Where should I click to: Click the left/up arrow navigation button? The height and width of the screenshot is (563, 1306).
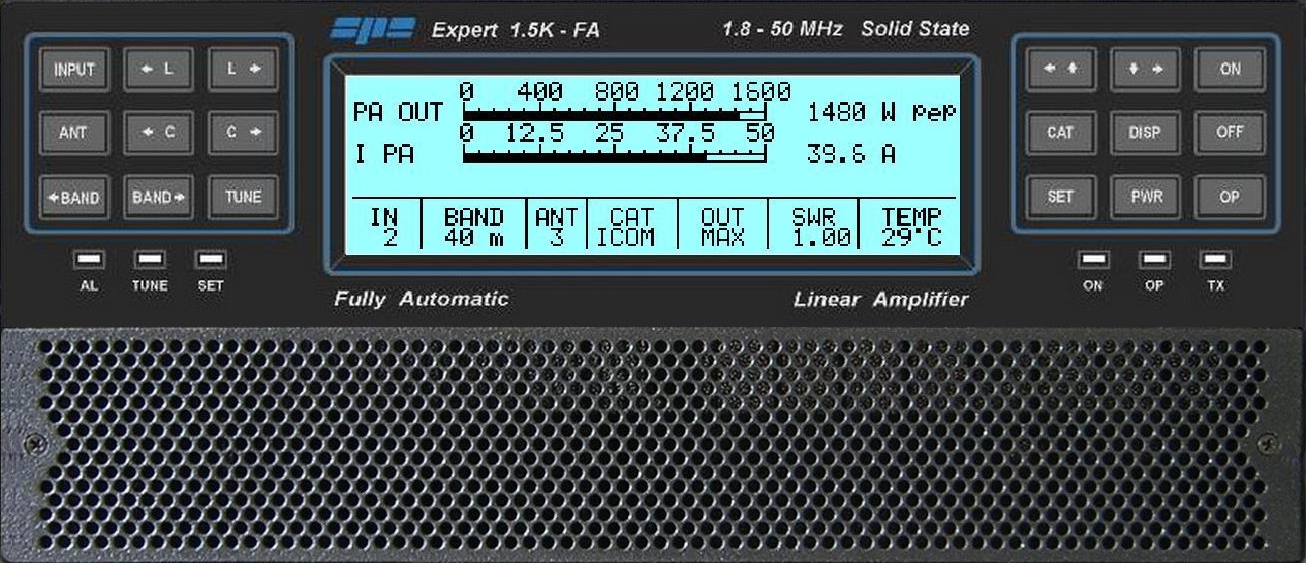tap(1061, 70)
